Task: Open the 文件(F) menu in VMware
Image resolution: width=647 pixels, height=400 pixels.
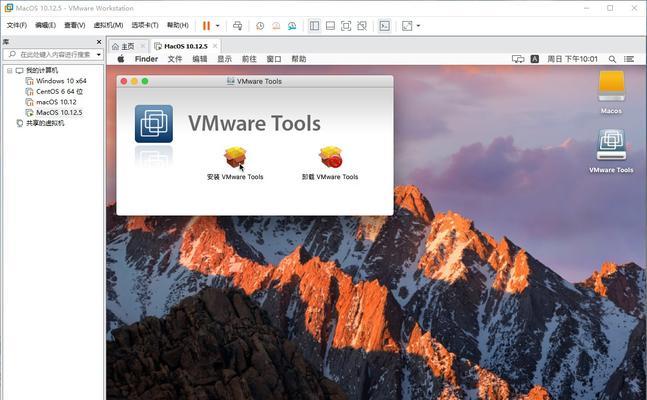Action: point(17,26)
